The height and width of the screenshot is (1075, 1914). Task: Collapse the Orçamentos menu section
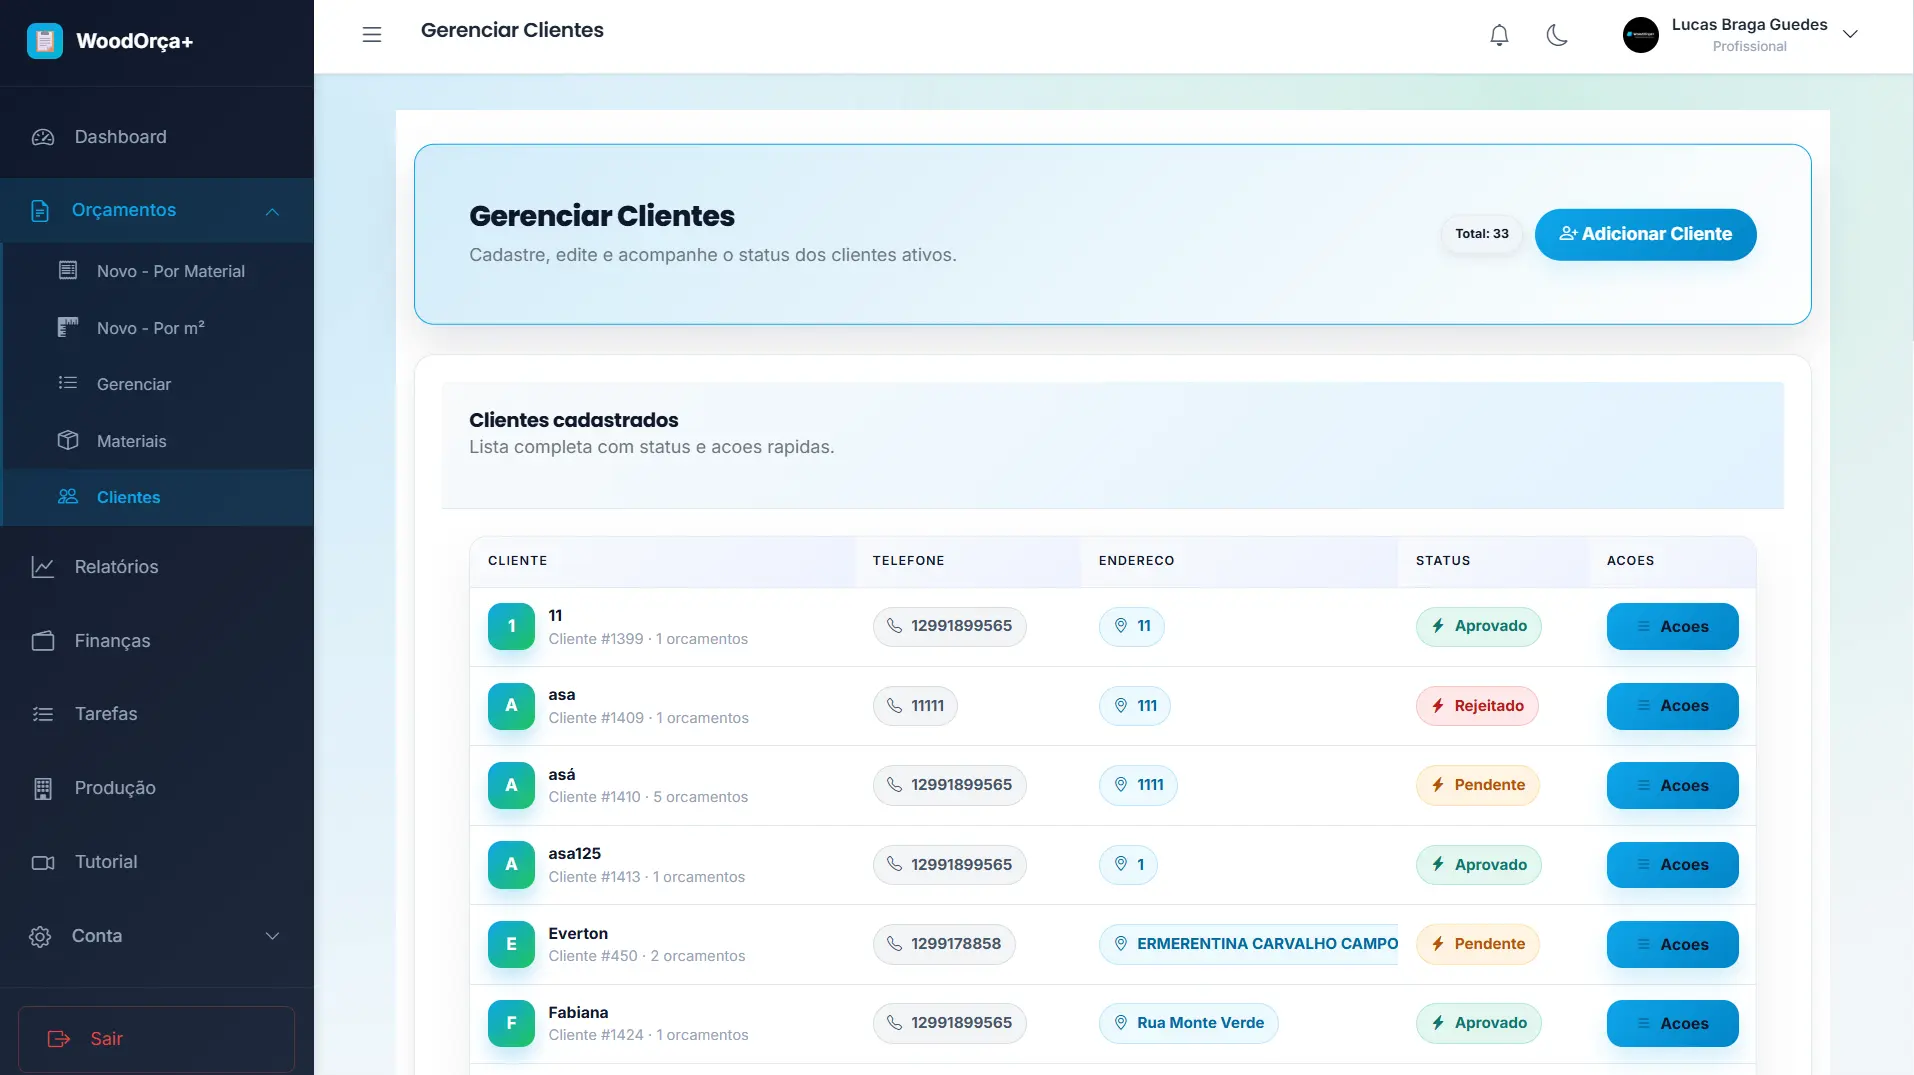pyautogui.click(x=272, y=211)
